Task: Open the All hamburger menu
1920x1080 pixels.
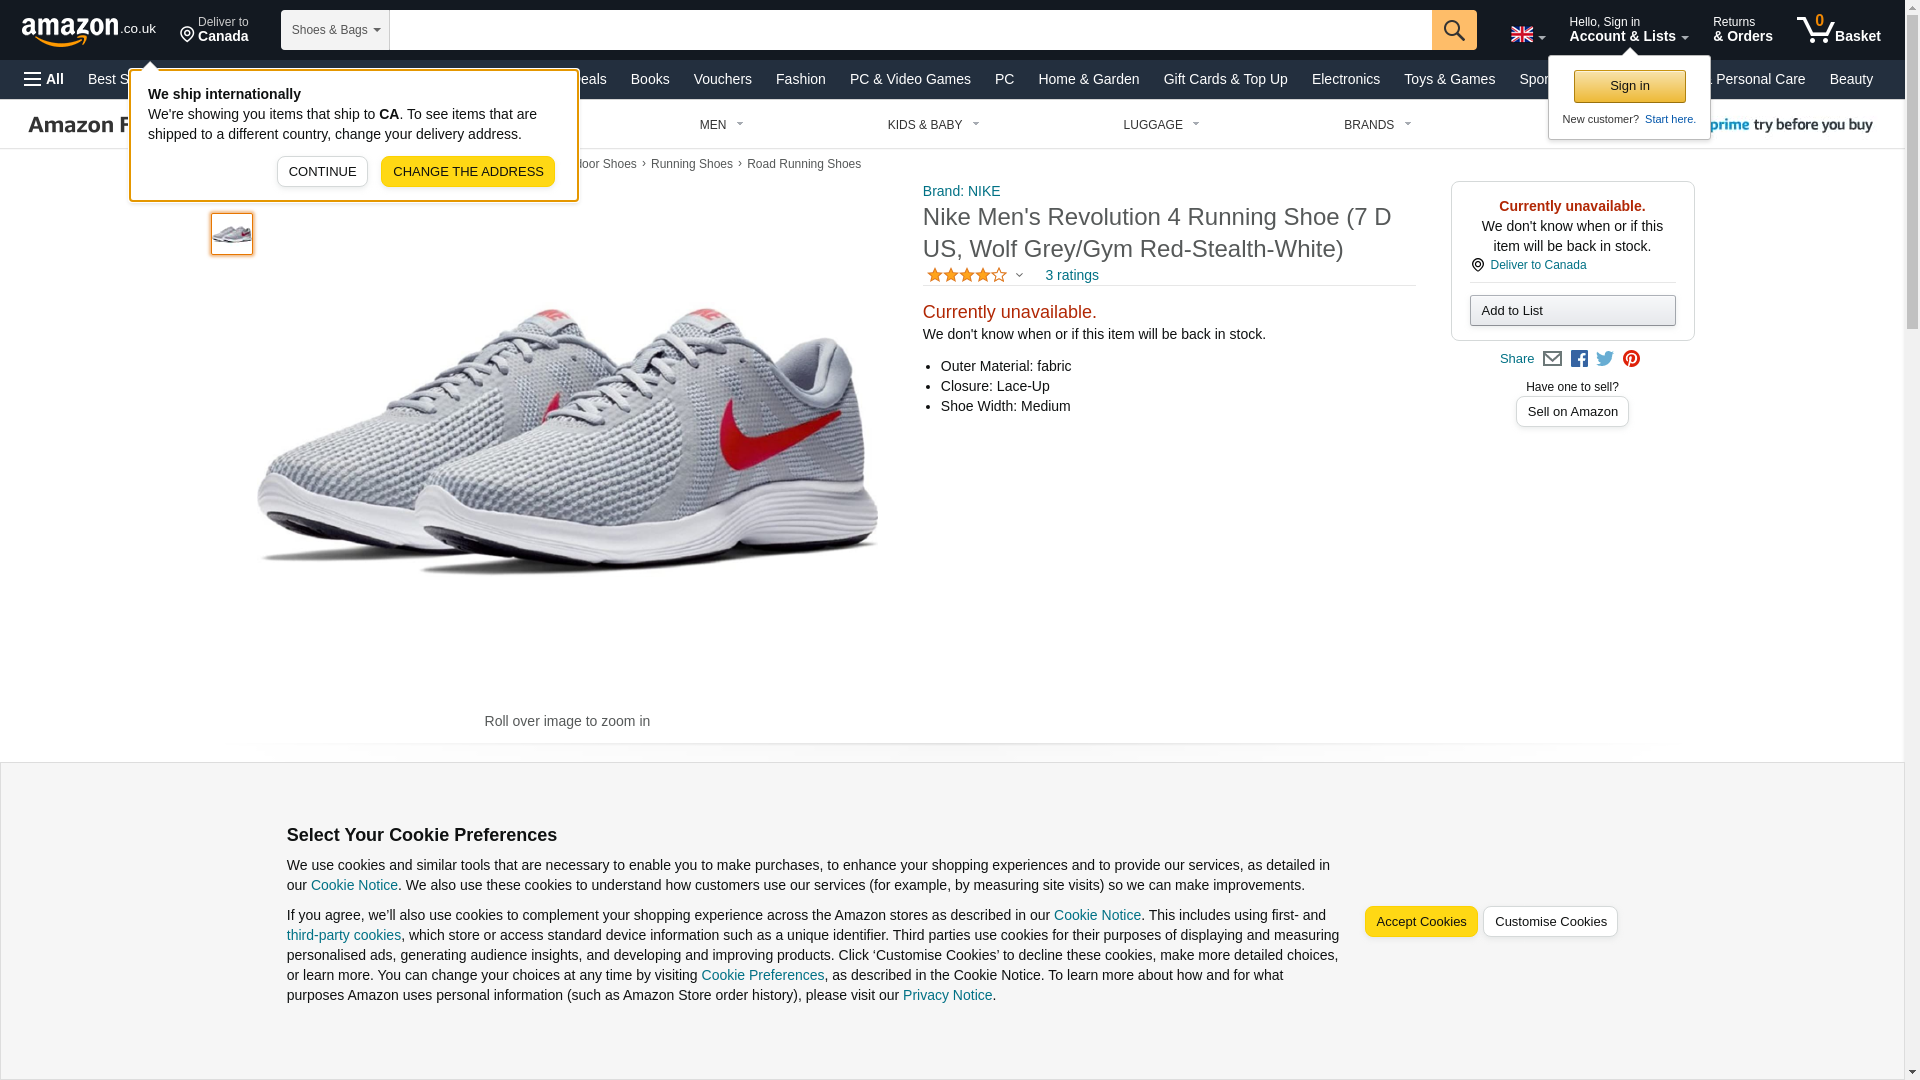Action: tap(44, 79)
